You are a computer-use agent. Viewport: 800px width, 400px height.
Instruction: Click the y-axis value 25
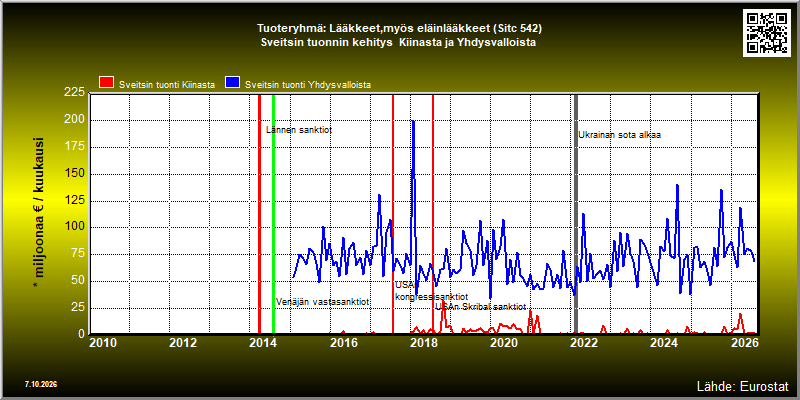pos(78,308)
